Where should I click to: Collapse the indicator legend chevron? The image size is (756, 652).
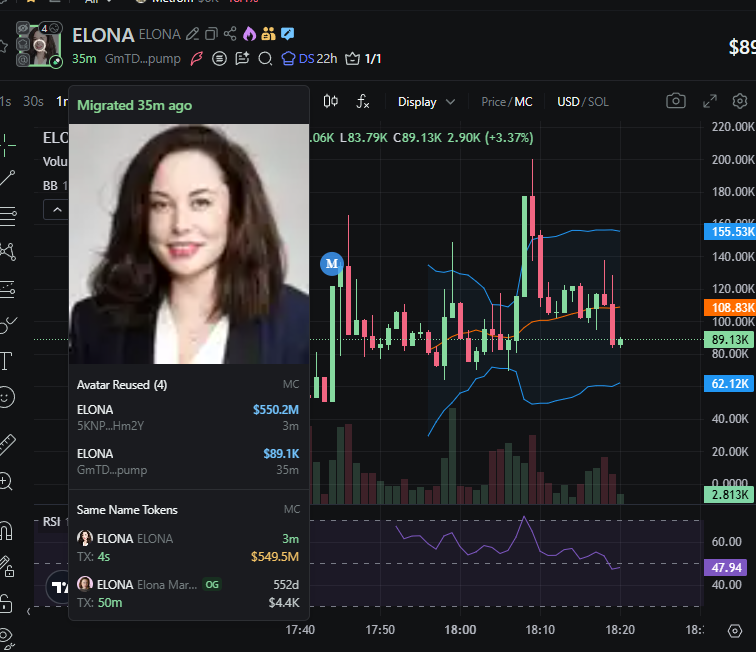57,210
